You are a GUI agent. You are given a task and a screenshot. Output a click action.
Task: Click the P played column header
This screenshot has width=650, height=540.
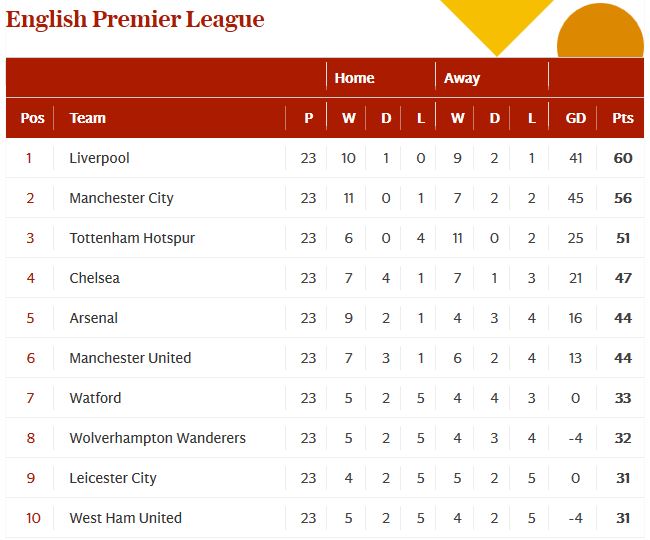(x=308, y=118)
